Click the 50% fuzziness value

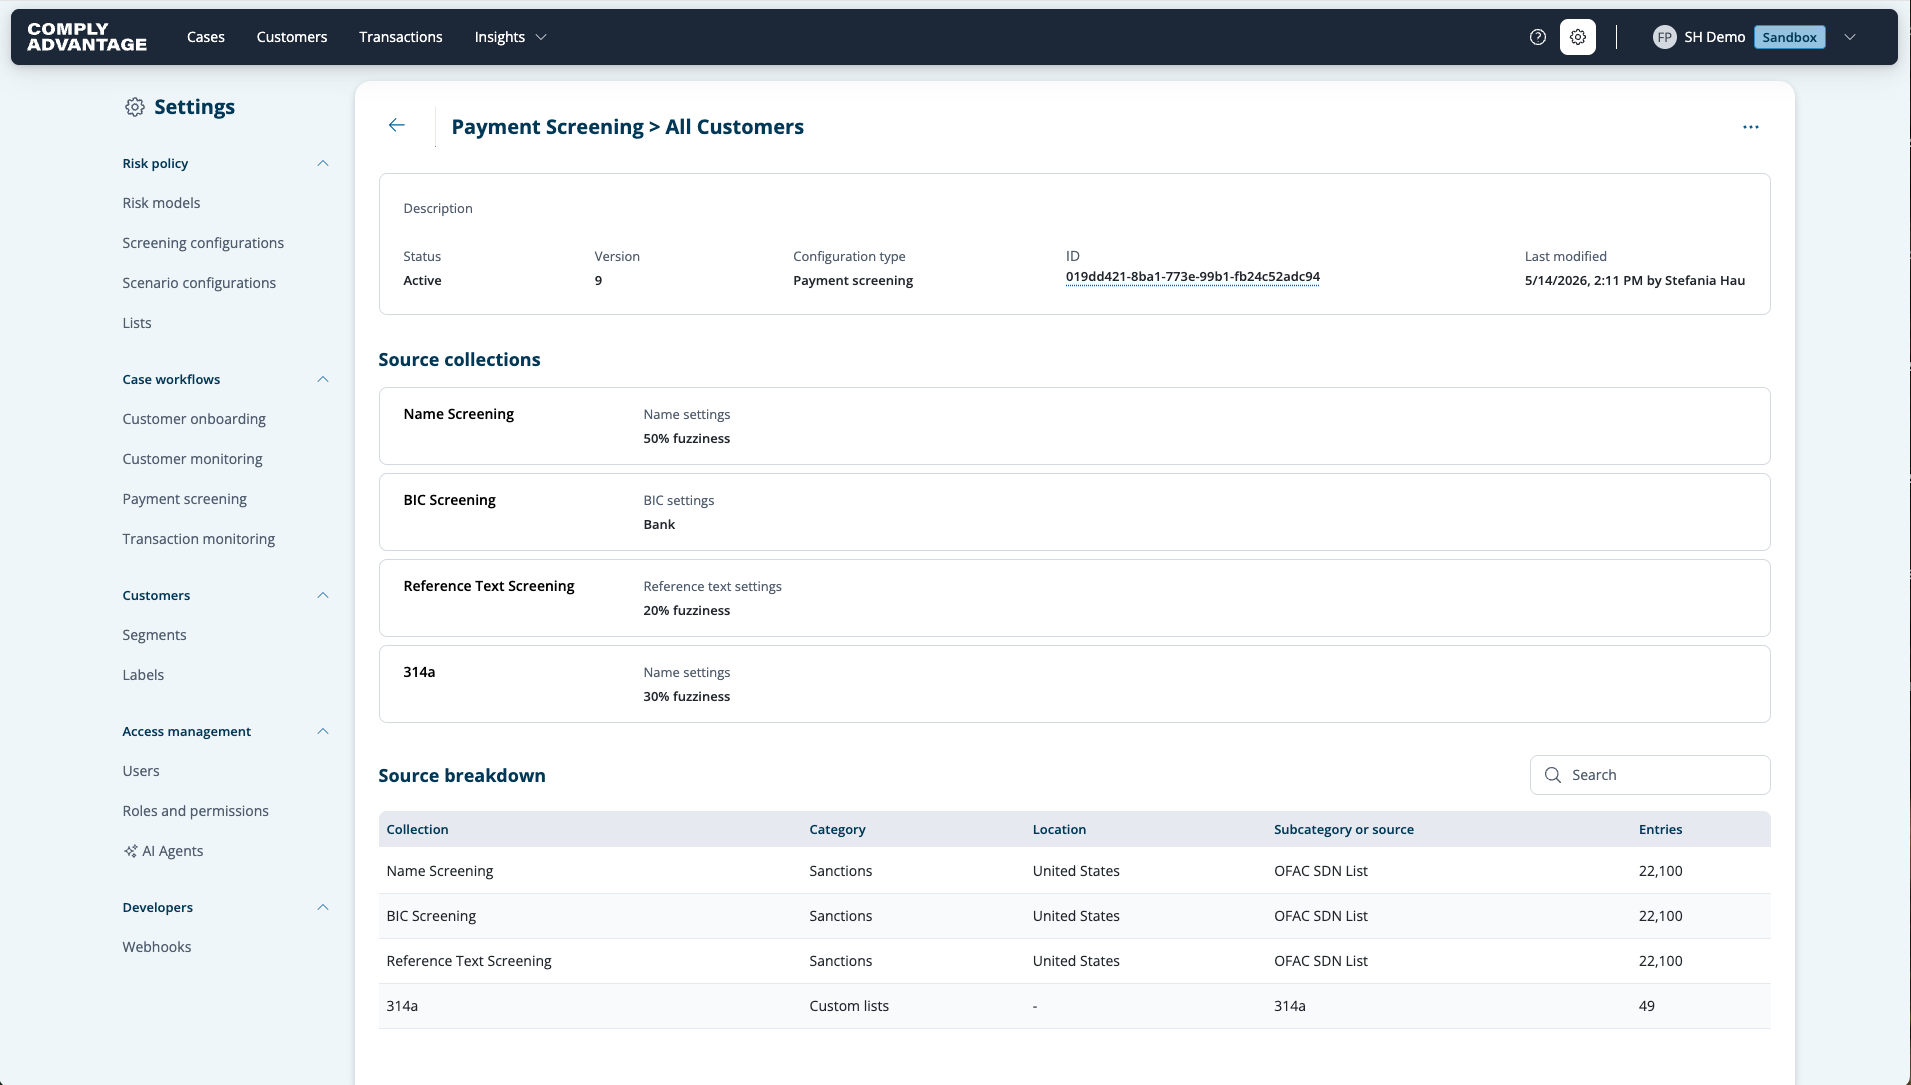pyautogui.click(x=686, y=439)
